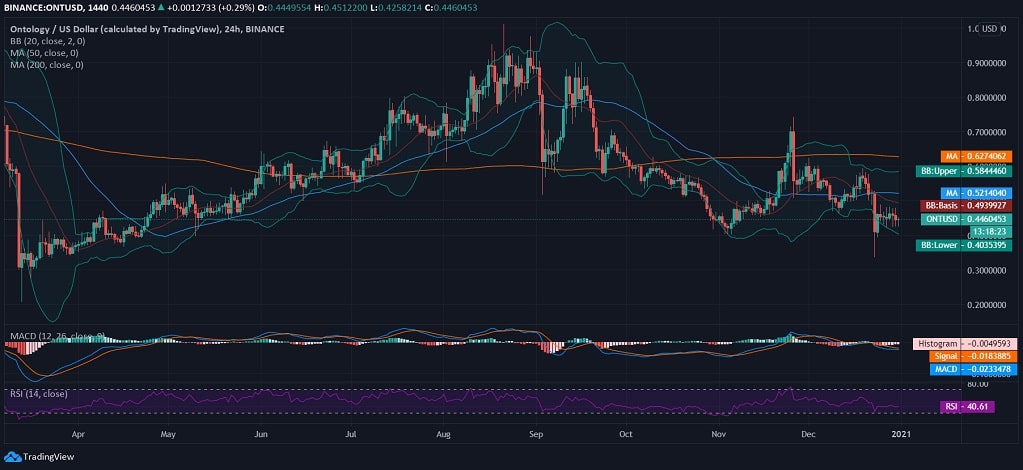Select the MA (50, close, 0) indicator legend

pos(42,53)
